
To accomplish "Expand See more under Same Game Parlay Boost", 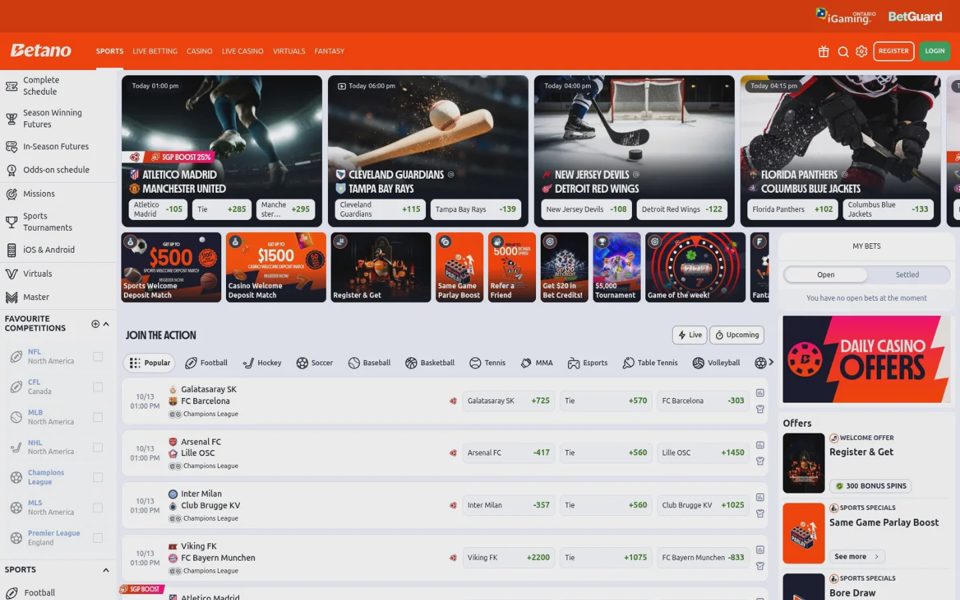I will click(x=856, y=557).
